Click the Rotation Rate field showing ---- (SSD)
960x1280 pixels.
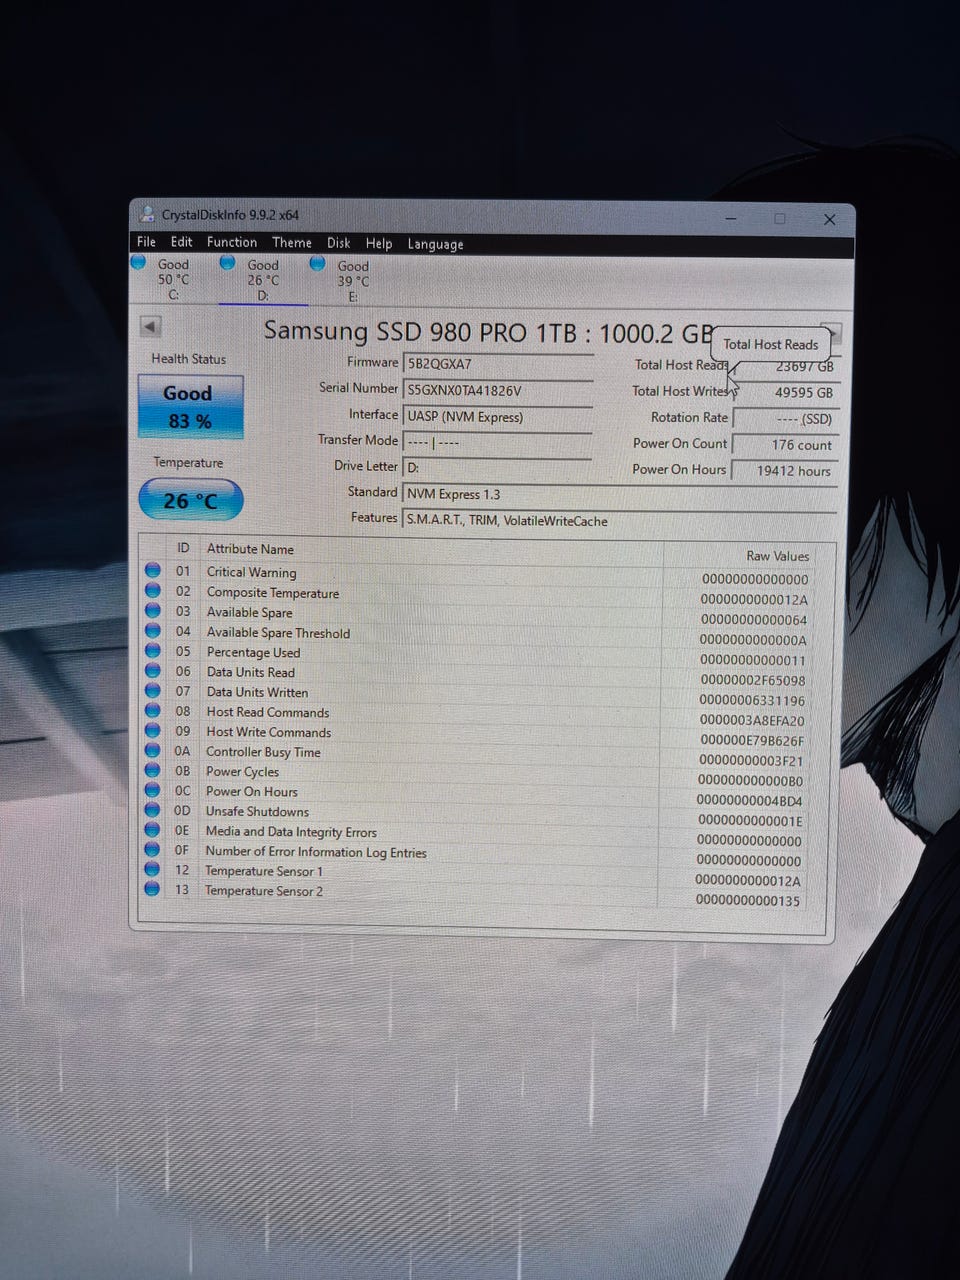[x=786, y=418]
